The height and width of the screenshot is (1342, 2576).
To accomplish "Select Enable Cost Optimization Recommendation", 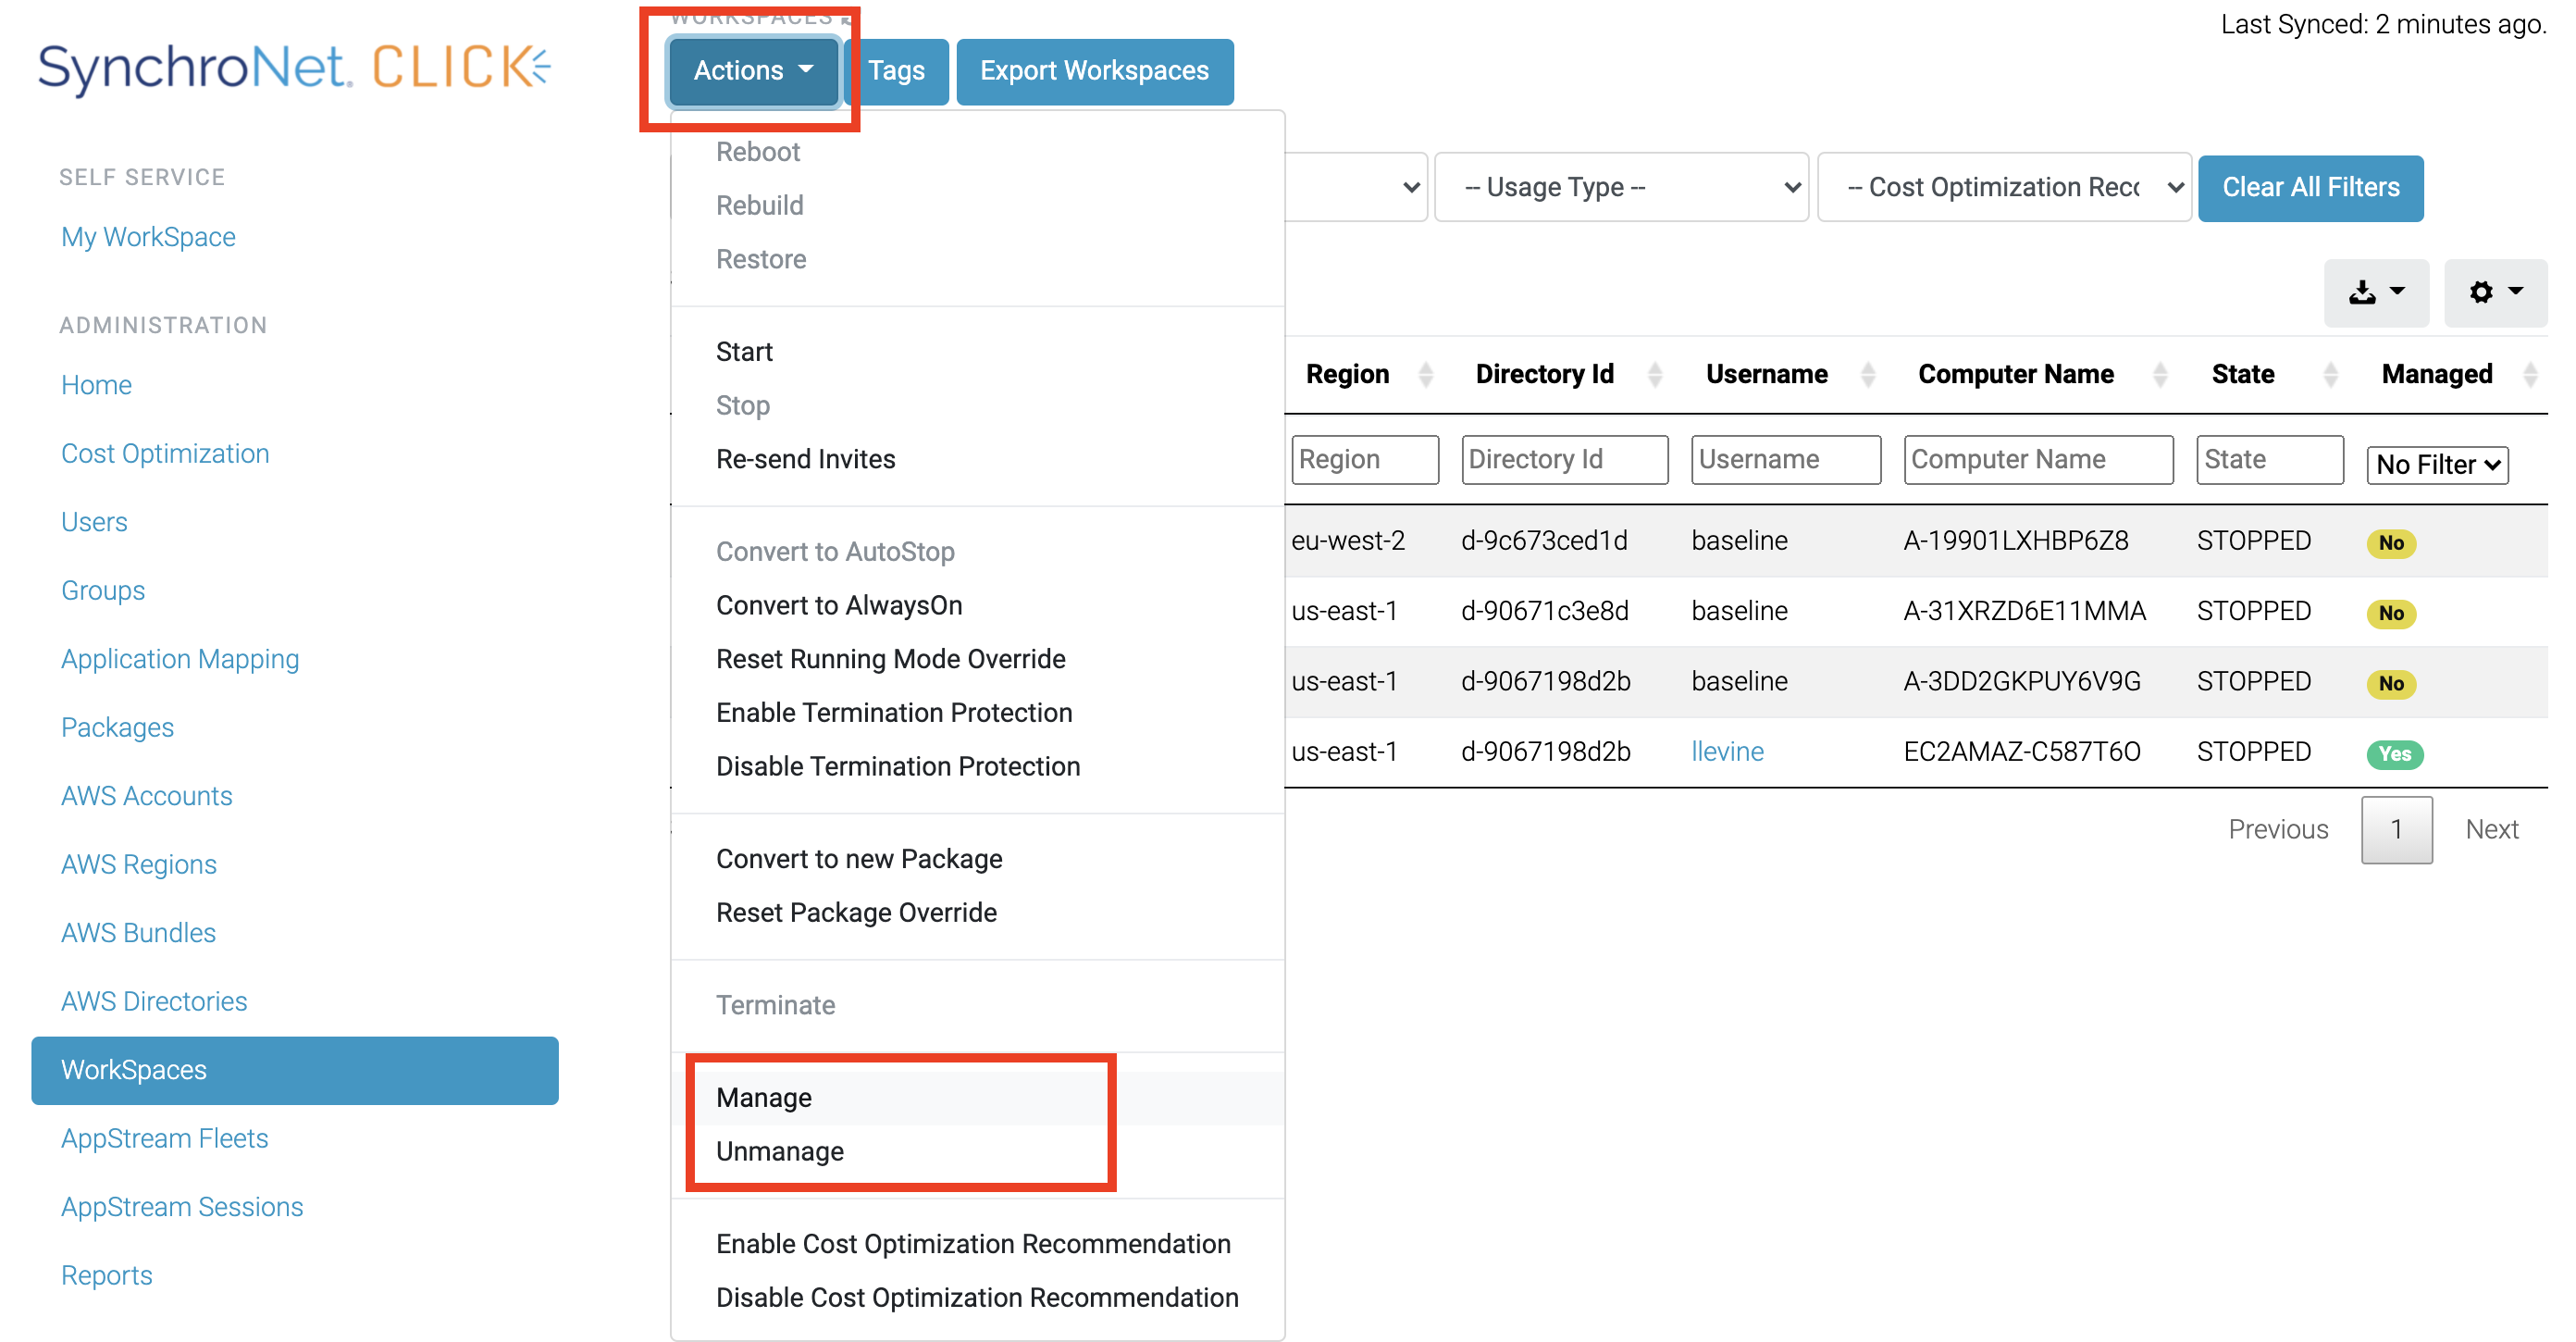I will 973,1244.
